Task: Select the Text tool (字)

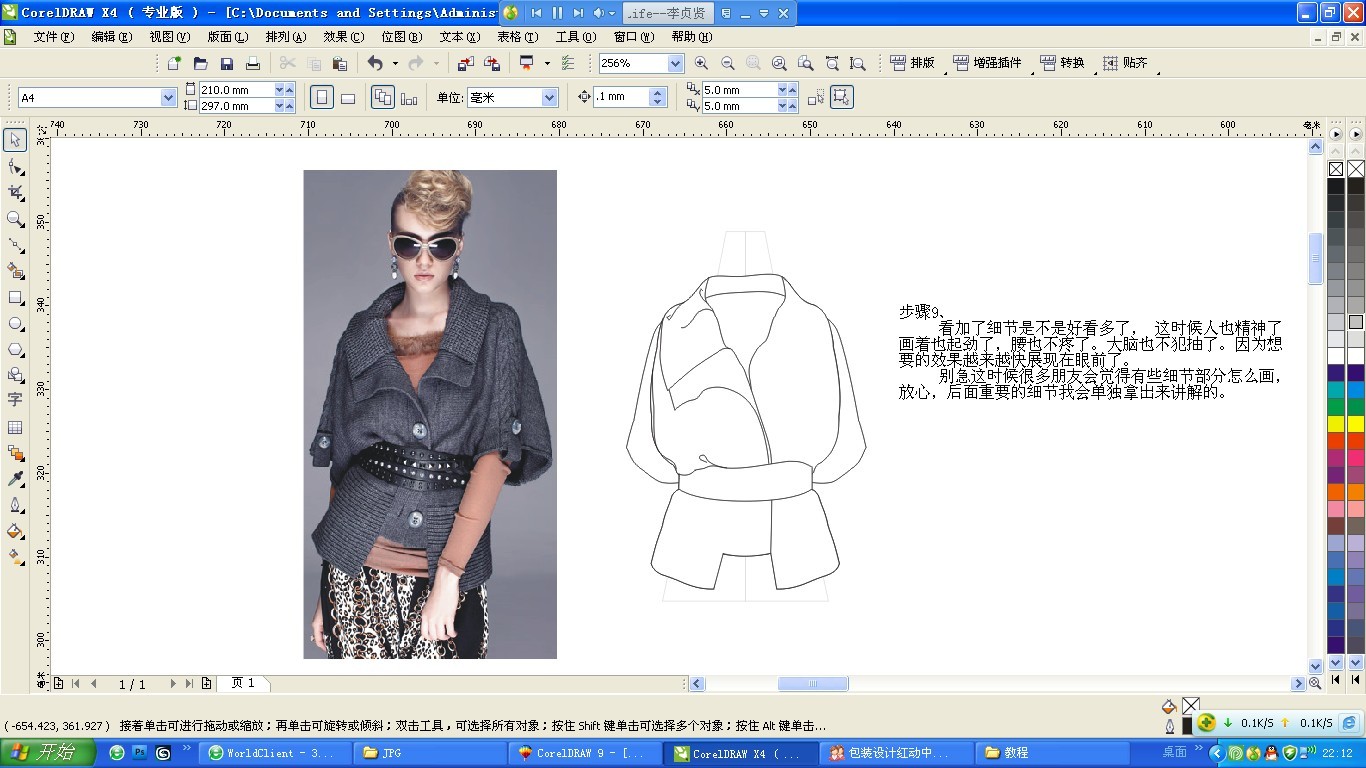Action: coord(15,400)
